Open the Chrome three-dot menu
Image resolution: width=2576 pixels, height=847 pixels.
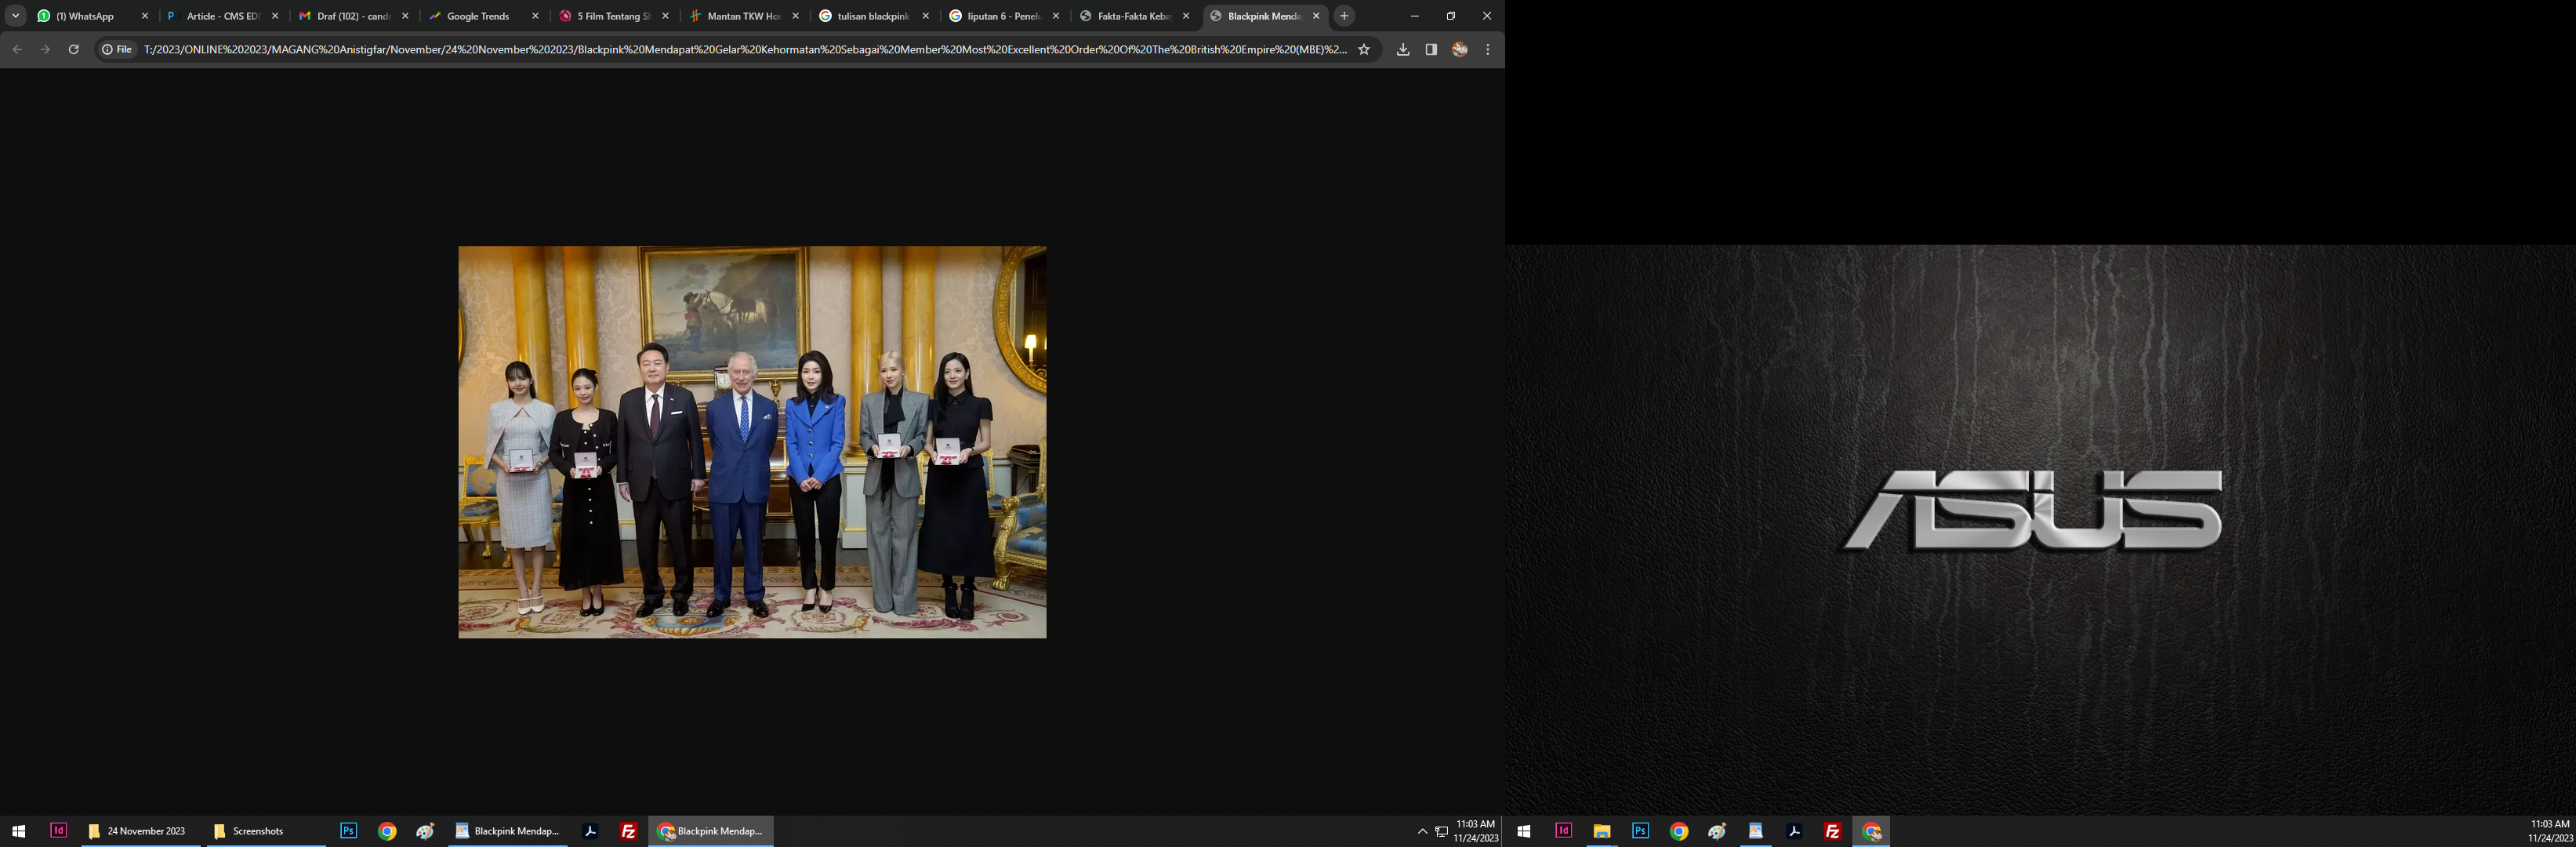[1488, 49]
